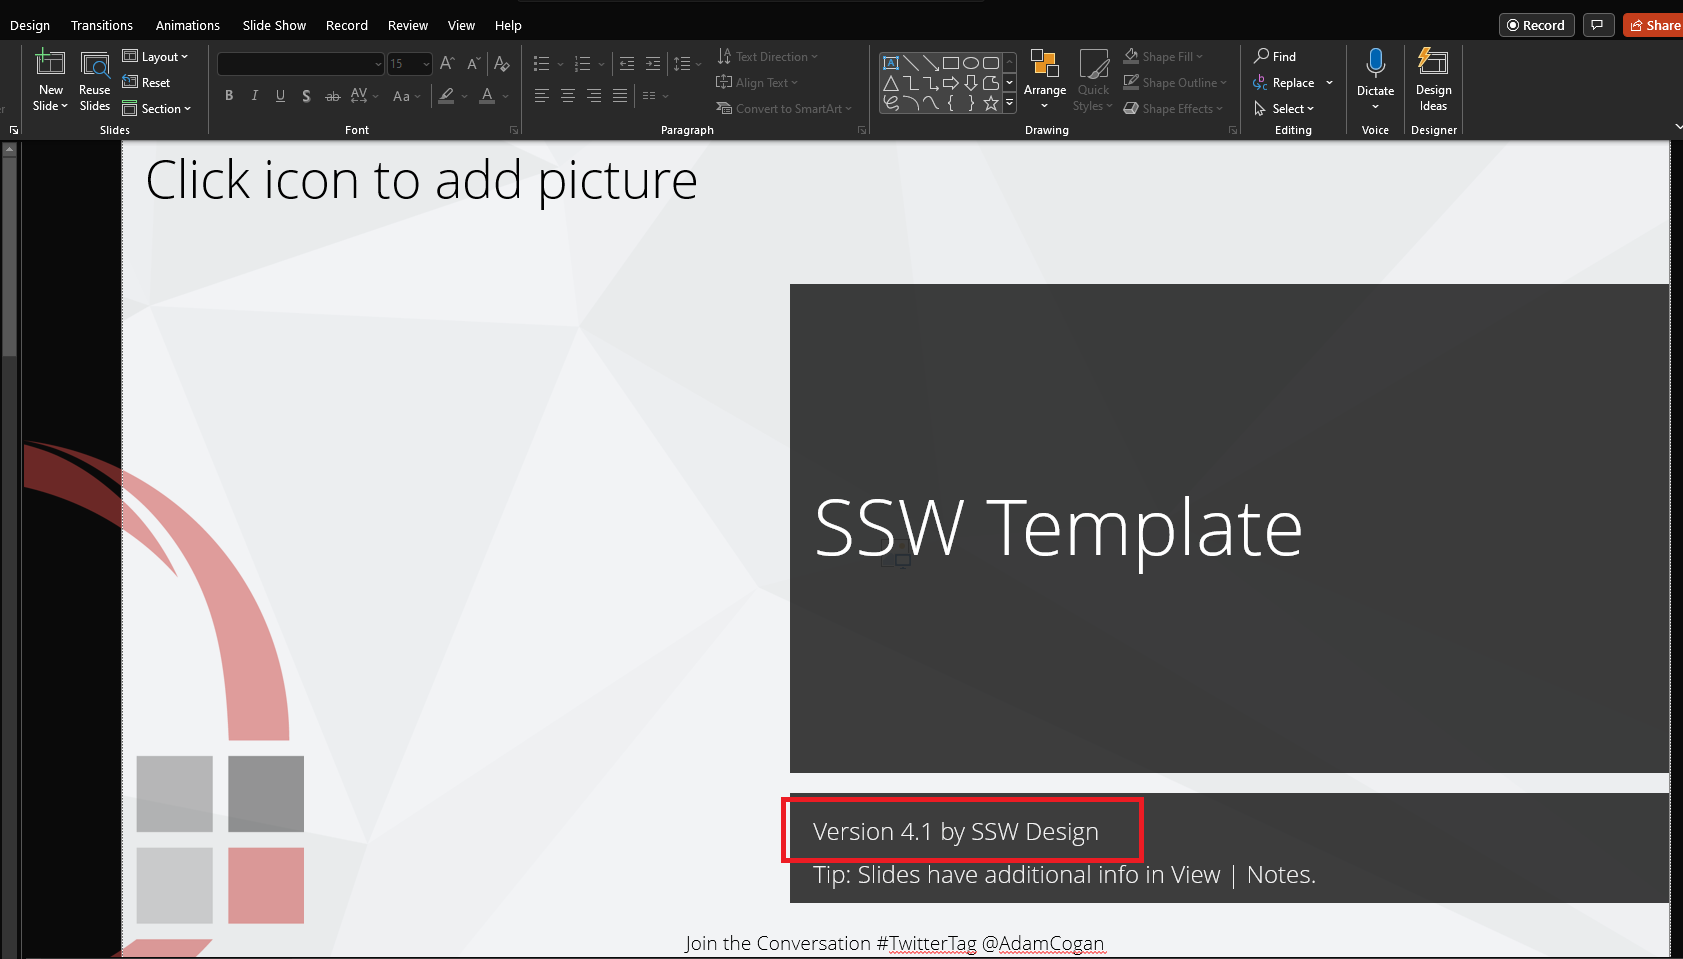Open Reuse Slides pane
Screen dimensions: 1683x959
(x=95, y=80)
